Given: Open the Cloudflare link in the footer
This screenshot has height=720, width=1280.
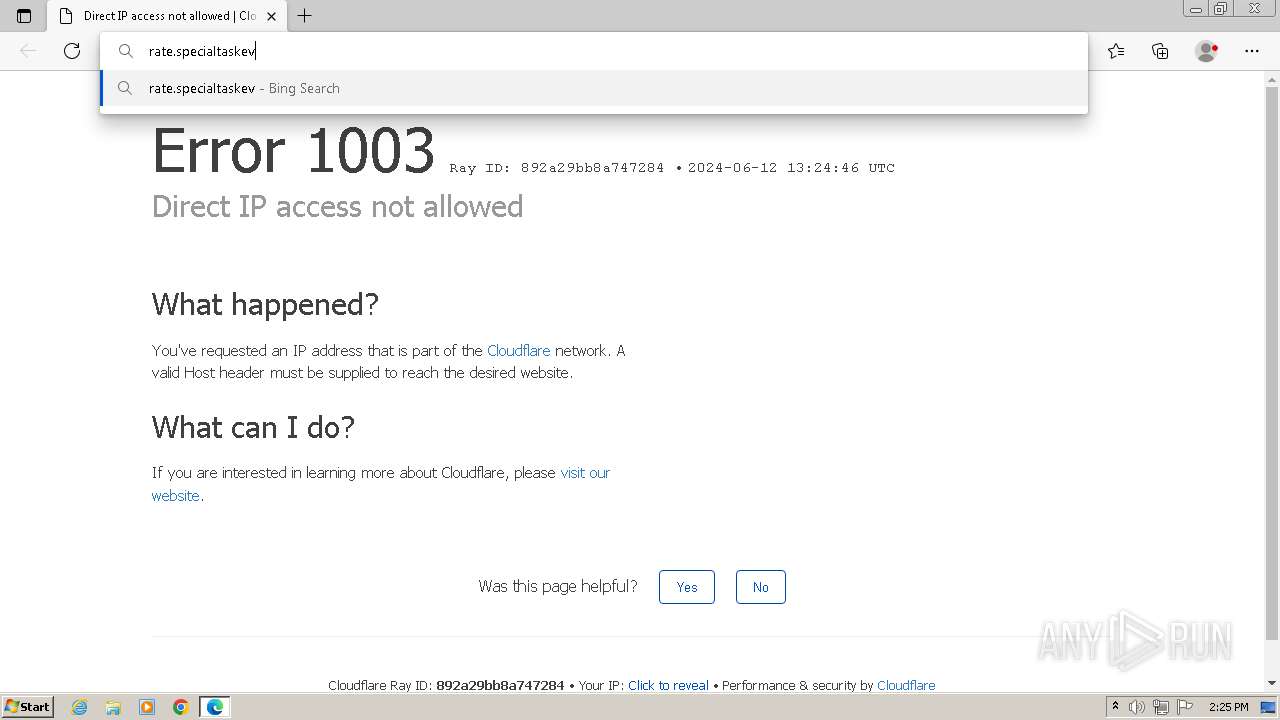Looking at the screenshot, I should (906, 685).
